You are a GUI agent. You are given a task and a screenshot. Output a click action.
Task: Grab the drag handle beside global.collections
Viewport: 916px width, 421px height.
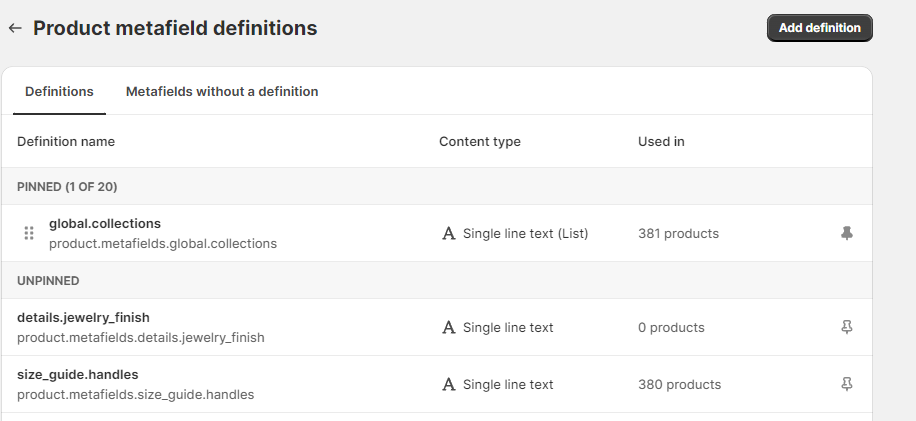pos(29,233)
